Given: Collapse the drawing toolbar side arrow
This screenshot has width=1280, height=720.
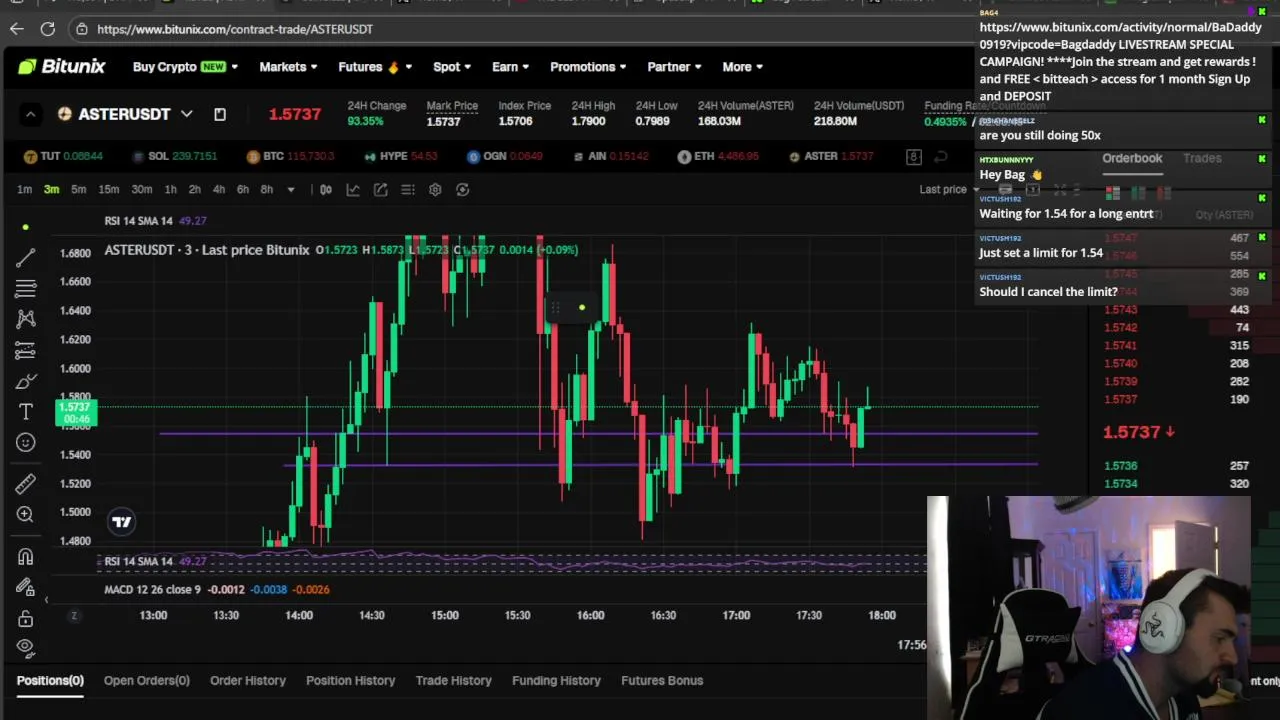Looking at the screenshot, I should coord(46,599).
